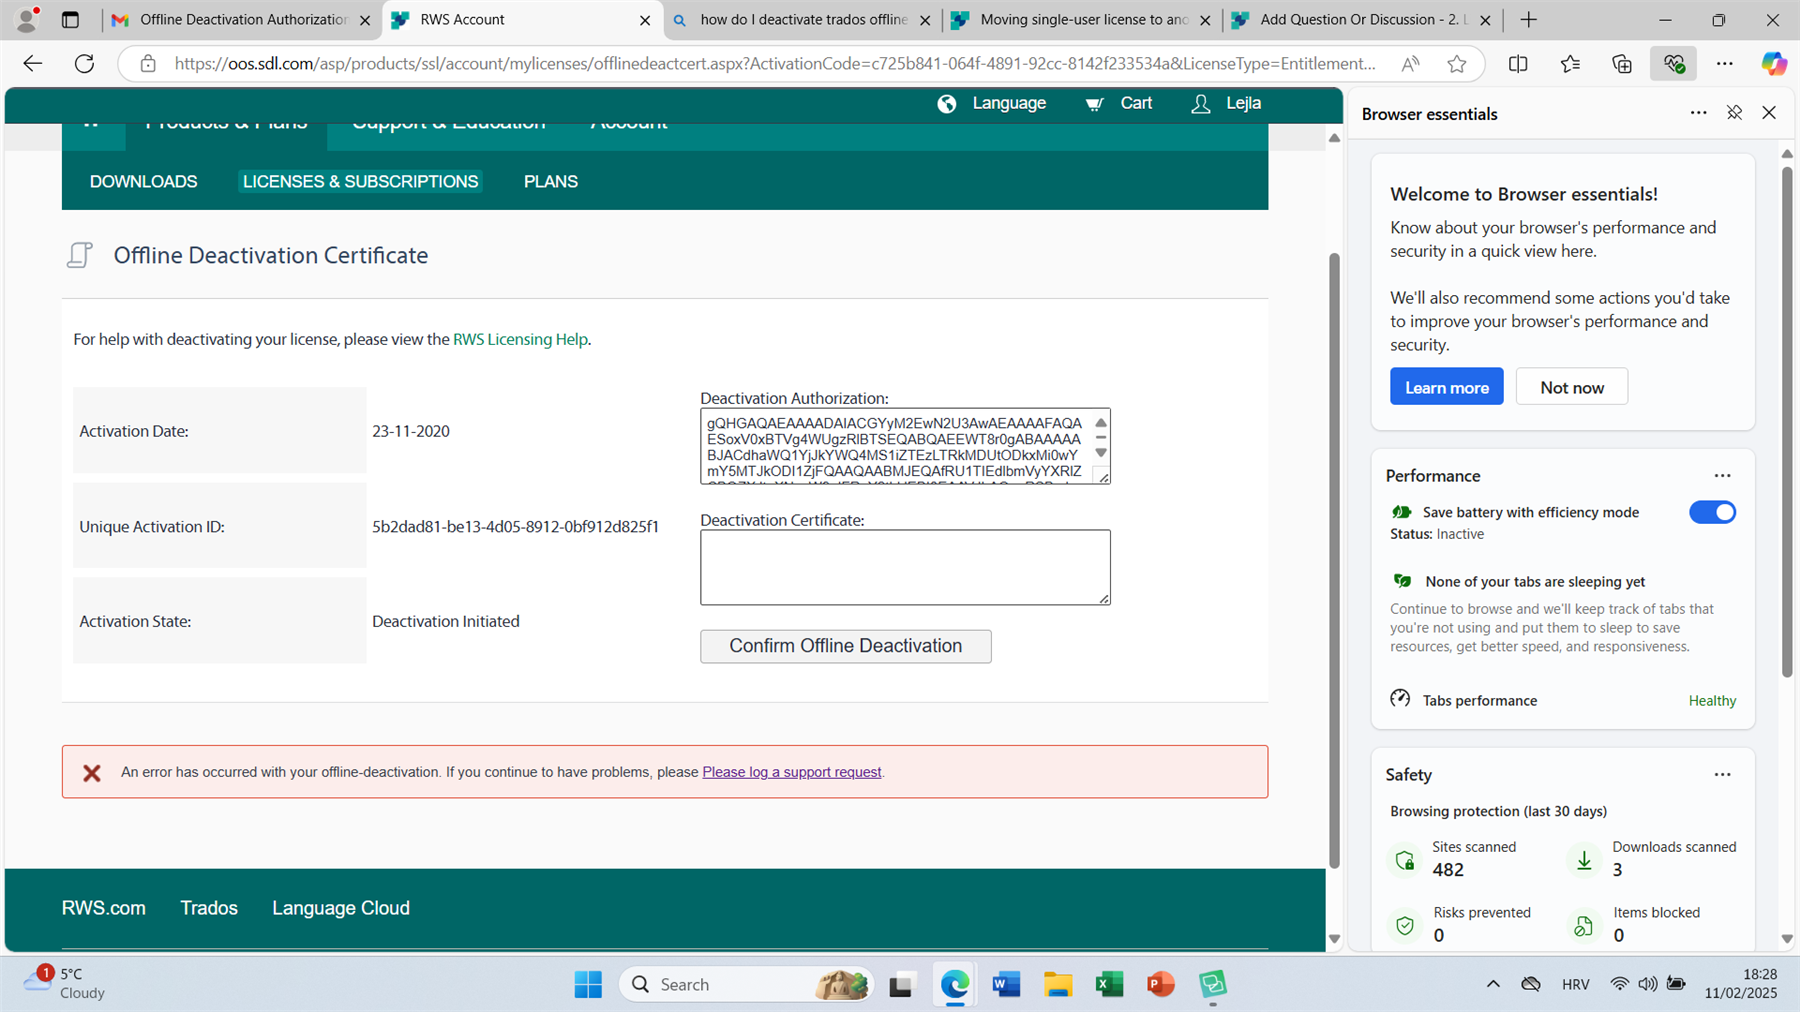Pin the Browser essentials panel
This screenshot has width=1800, height=1012.
pyautogui.click(x=1734, y=113)
